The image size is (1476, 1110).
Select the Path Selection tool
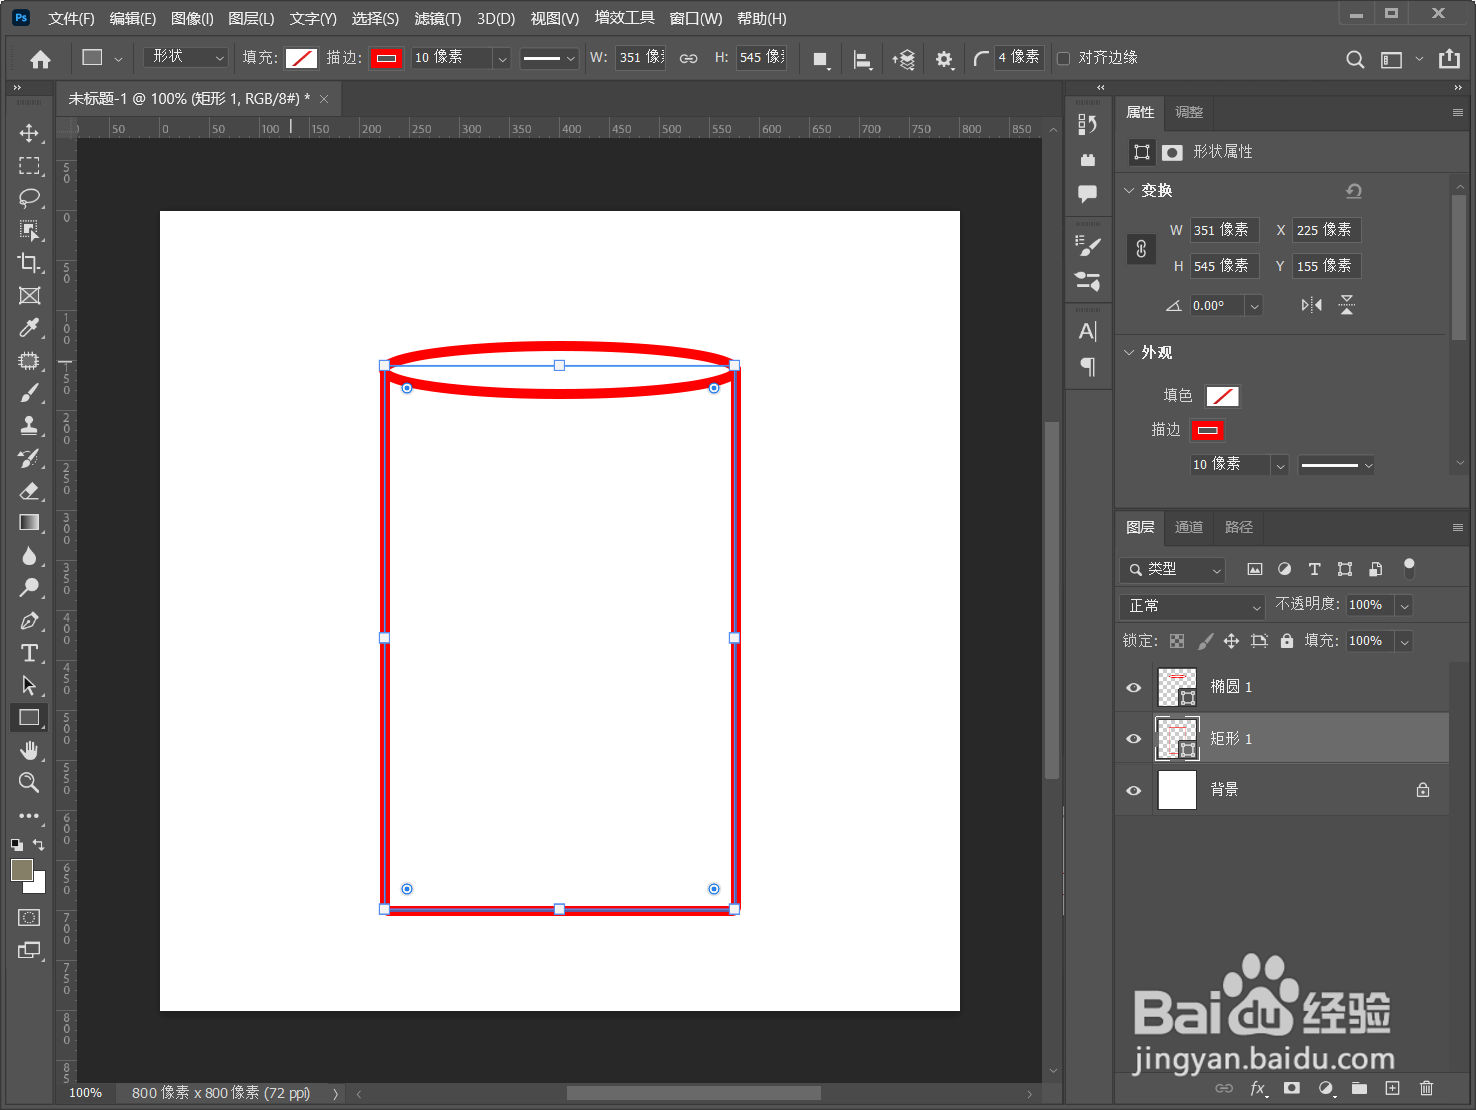pyautogui.click(x=29, y=686)
